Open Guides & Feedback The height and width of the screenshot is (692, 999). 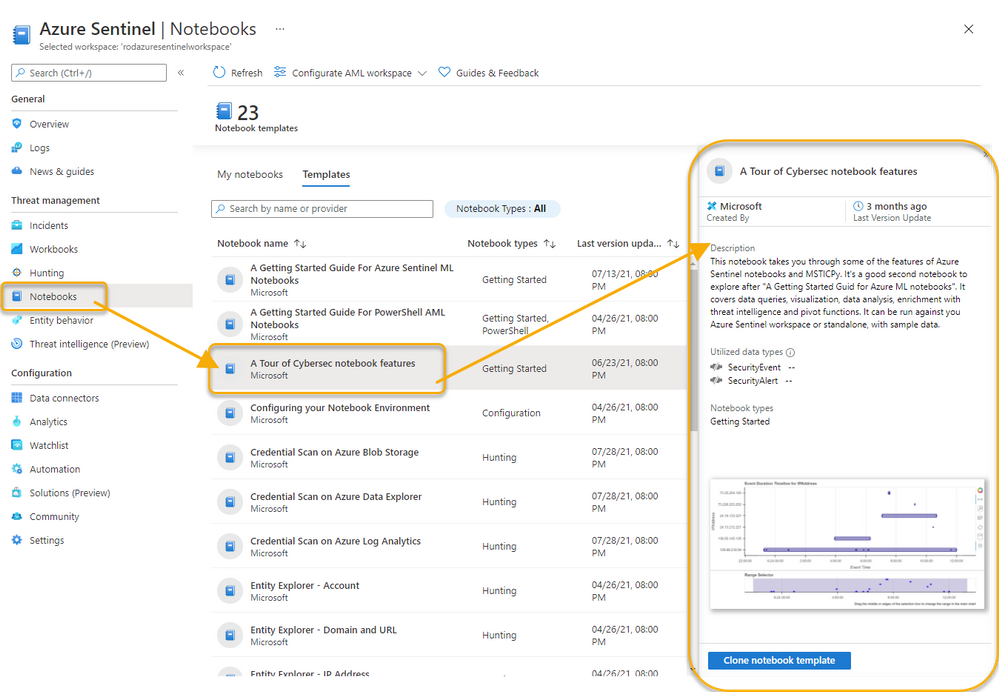point(496,72)
